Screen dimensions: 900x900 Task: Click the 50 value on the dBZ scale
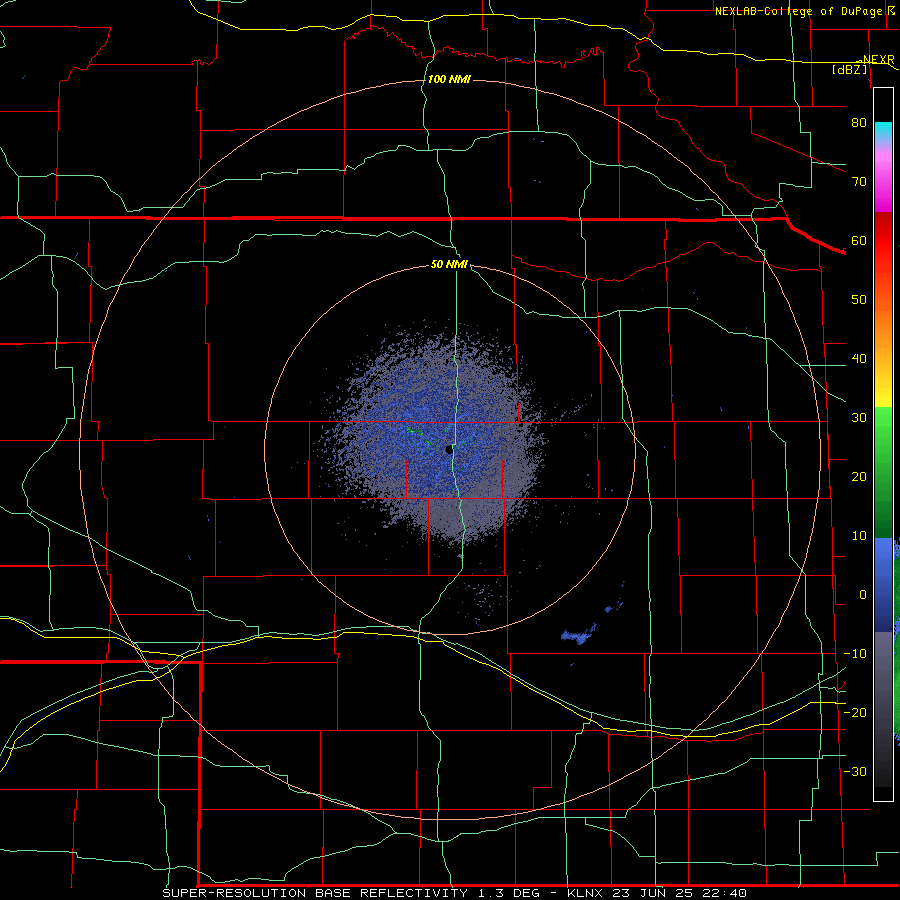pyautogui.click(x=859, y=300)
